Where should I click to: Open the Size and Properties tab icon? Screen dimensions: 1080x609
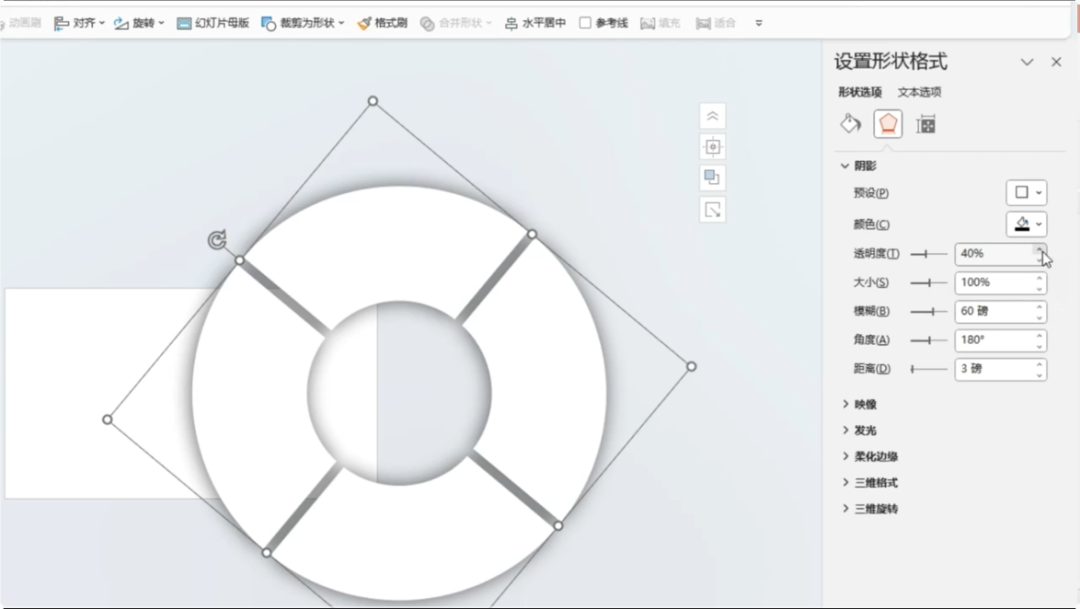click(x=925, y=125)
